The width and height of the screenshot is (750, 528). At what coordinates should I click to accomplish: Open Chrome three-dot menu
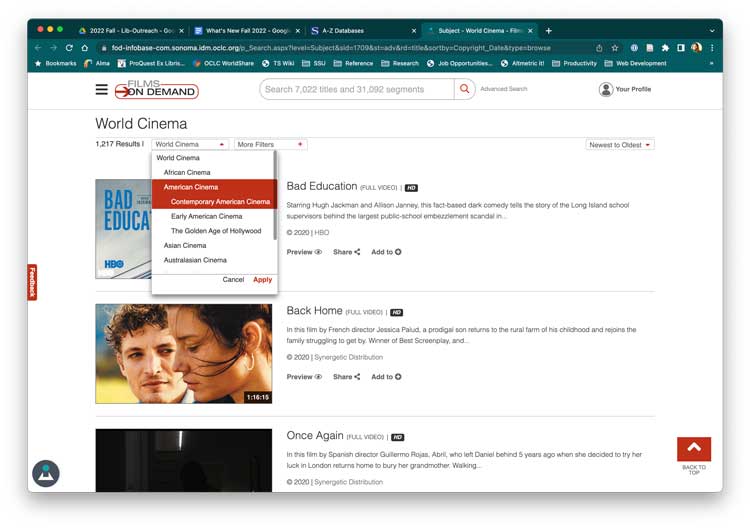tap(712, 48)
